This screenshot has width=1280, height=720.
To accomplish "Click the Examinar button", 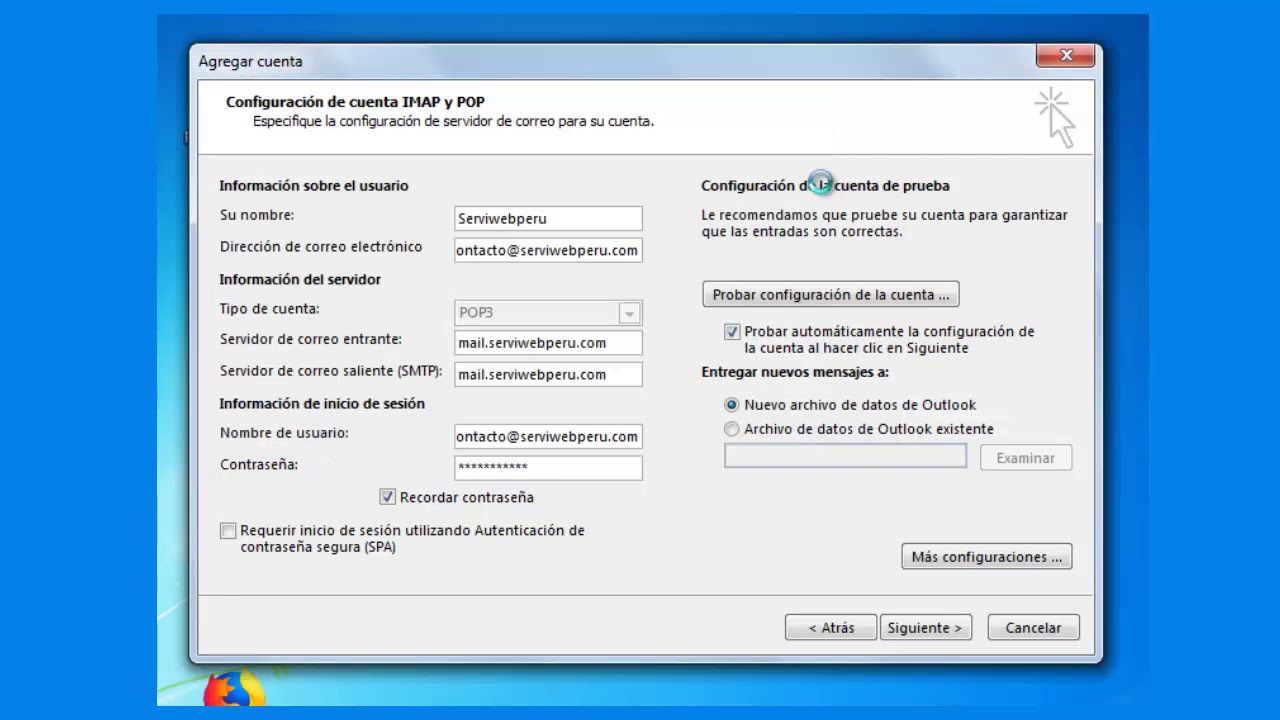I will tap(1025, 458).
